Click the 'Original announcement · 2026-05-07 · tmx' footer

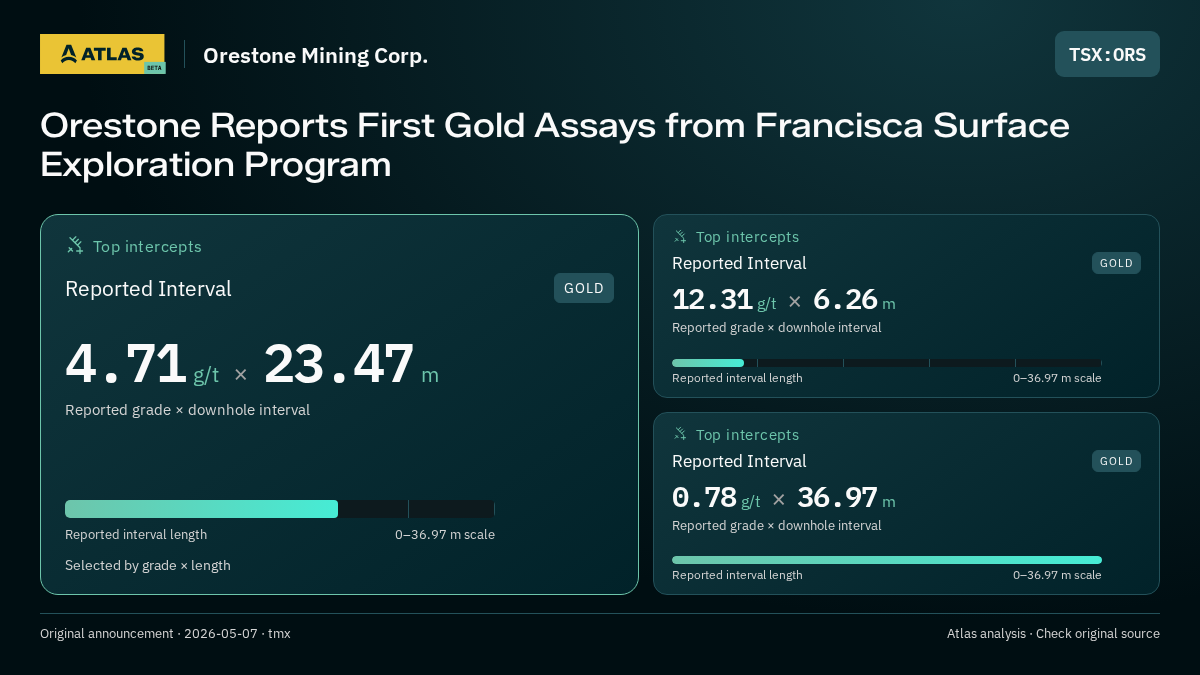(165, 634)
